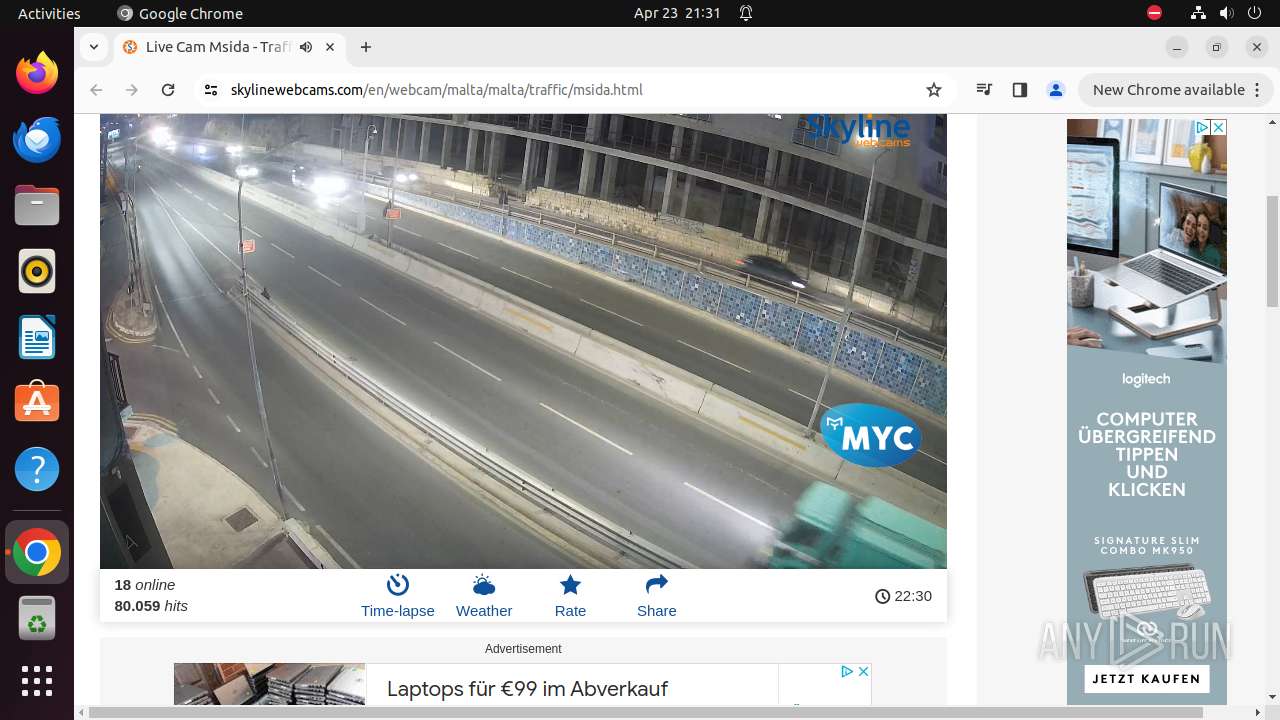This screenshot has height=720, width=1280.
Task: Open the Chrome profile avatar
Action: click(1056, 90)
